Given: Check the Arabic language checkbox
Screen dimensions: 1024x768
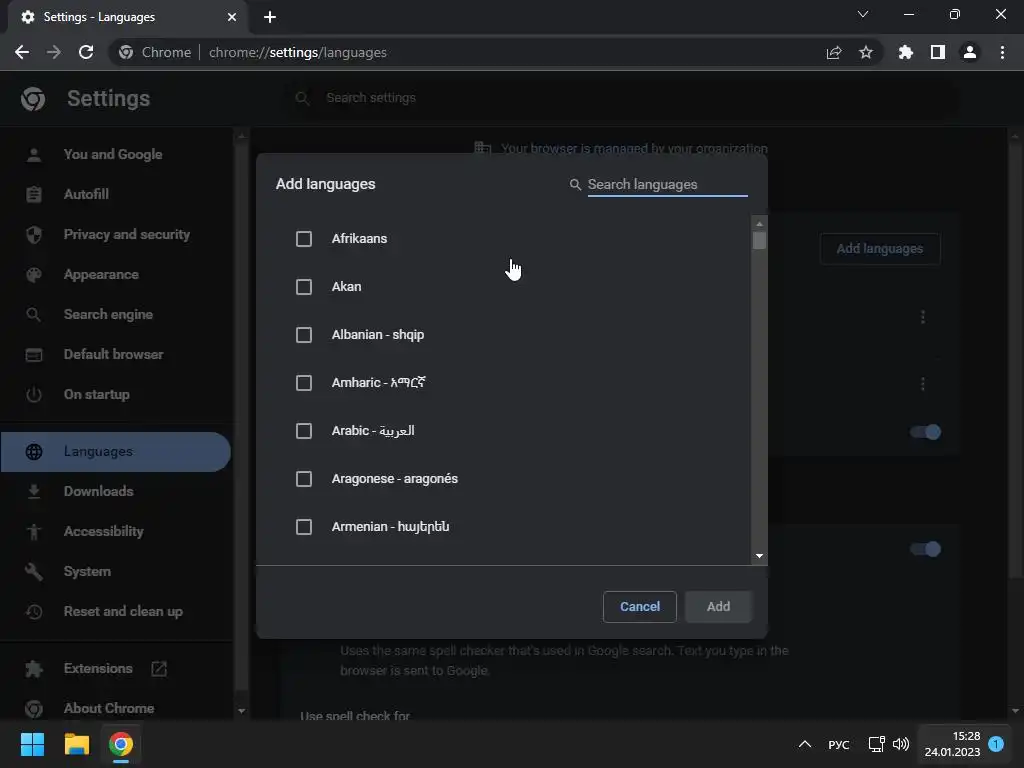Looking at the screenshot, I should pyautogui.click(x=304, y=431).
